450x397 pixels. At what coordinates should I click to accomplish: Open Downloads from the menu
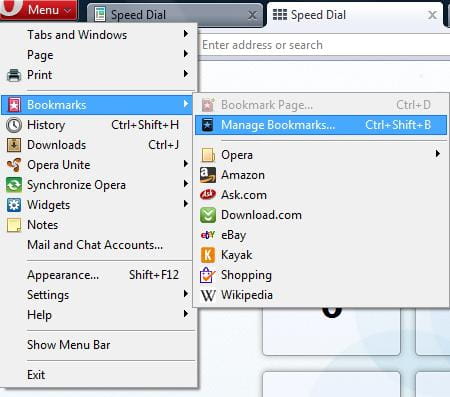coord(98,145)
